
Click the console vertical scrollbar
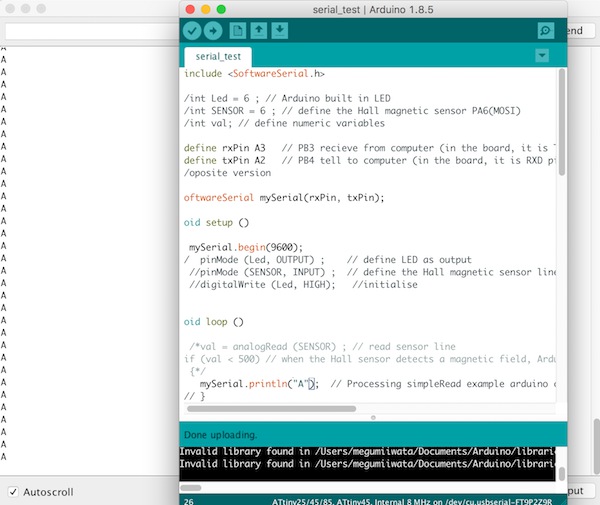click(562, 474)
